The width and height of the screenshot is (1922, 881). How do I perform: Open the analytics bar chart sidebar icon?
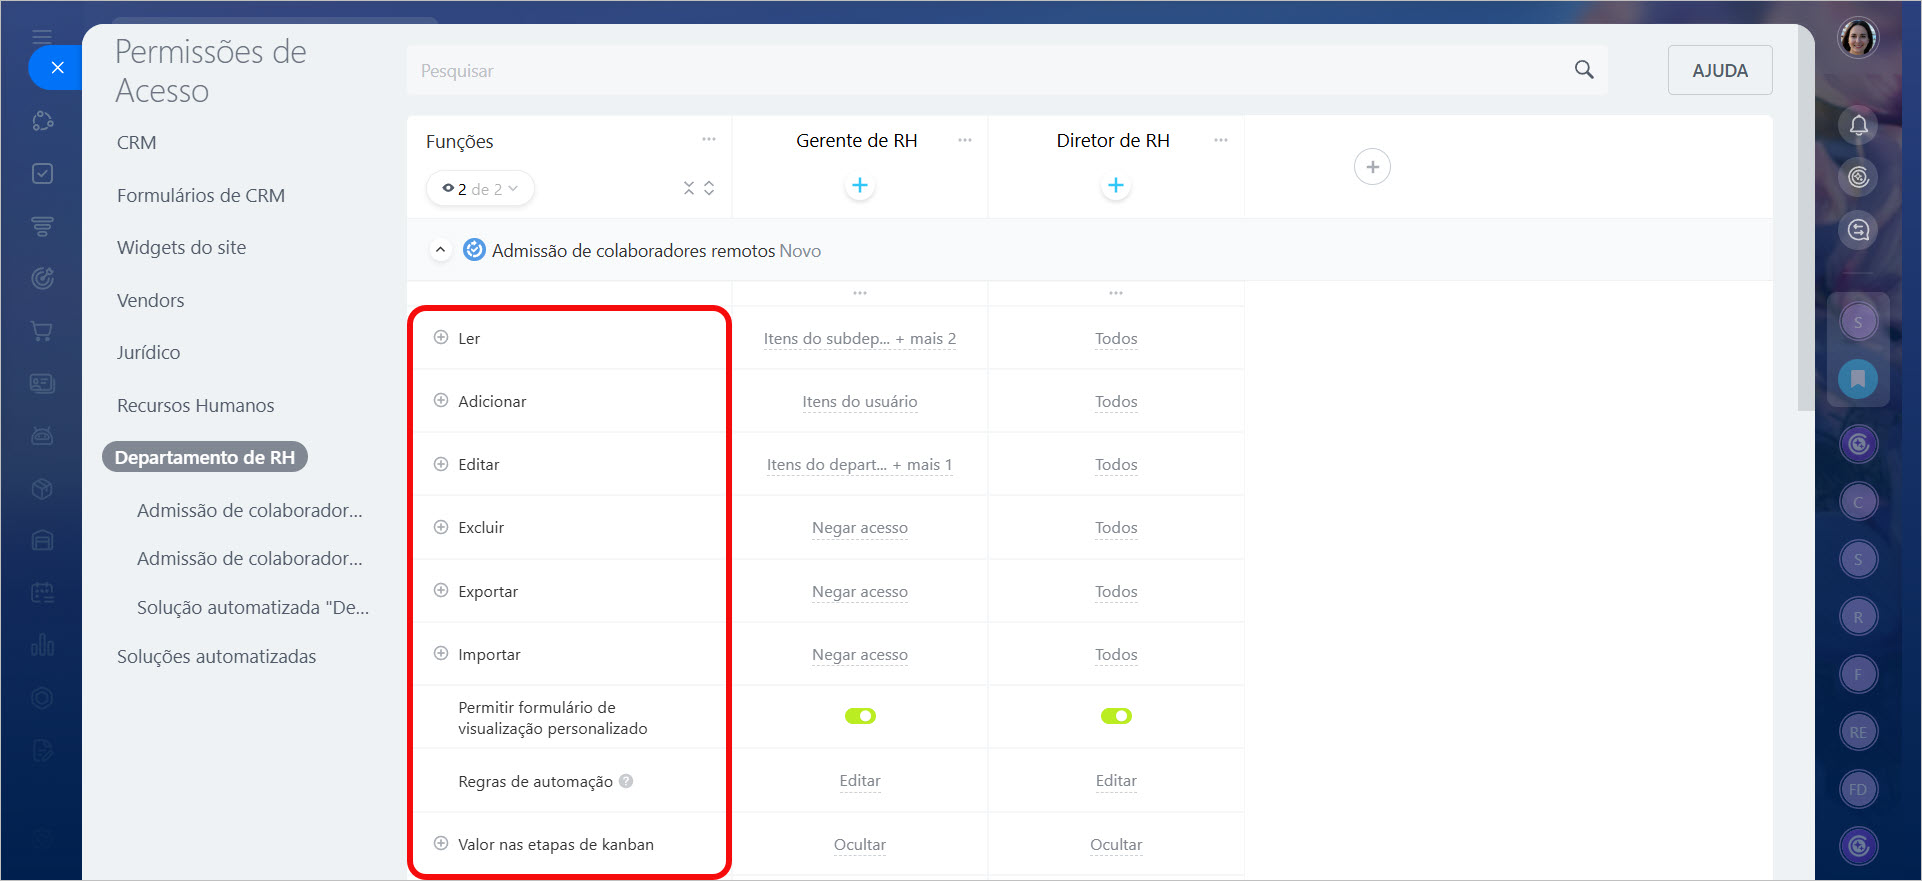click(x=42, y=645)
